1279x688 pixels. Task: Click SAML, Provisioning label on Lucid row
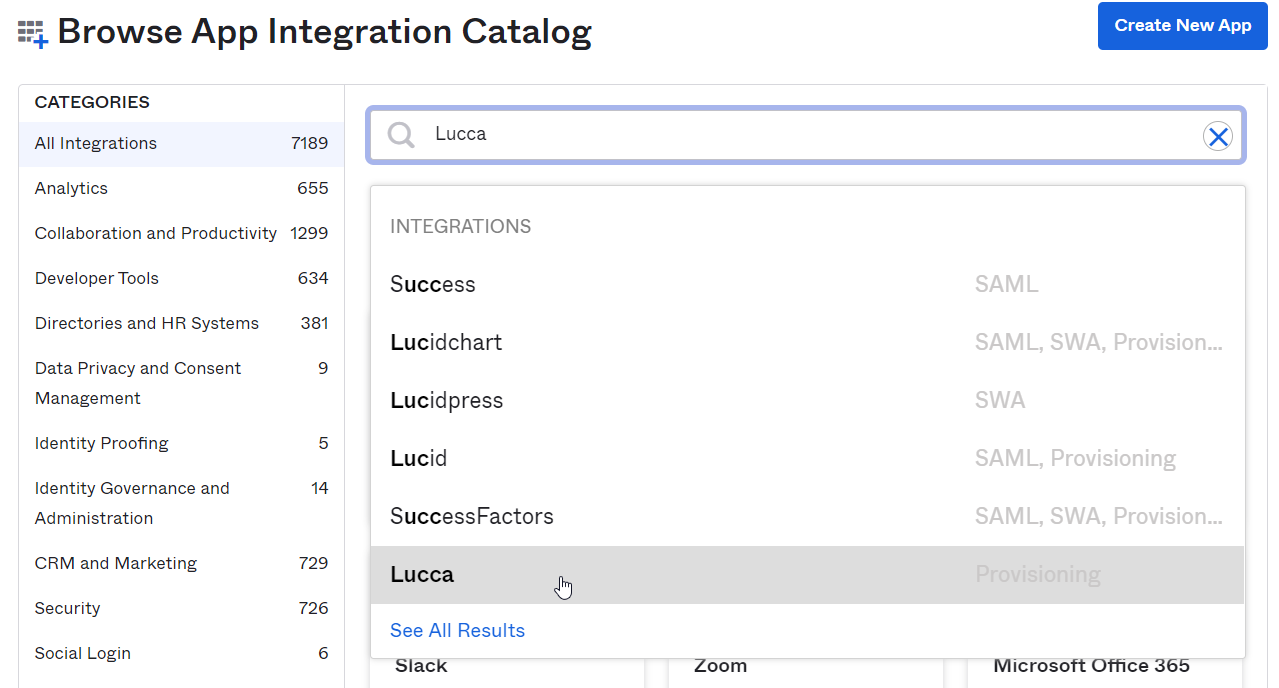(x=1075, y=459)
